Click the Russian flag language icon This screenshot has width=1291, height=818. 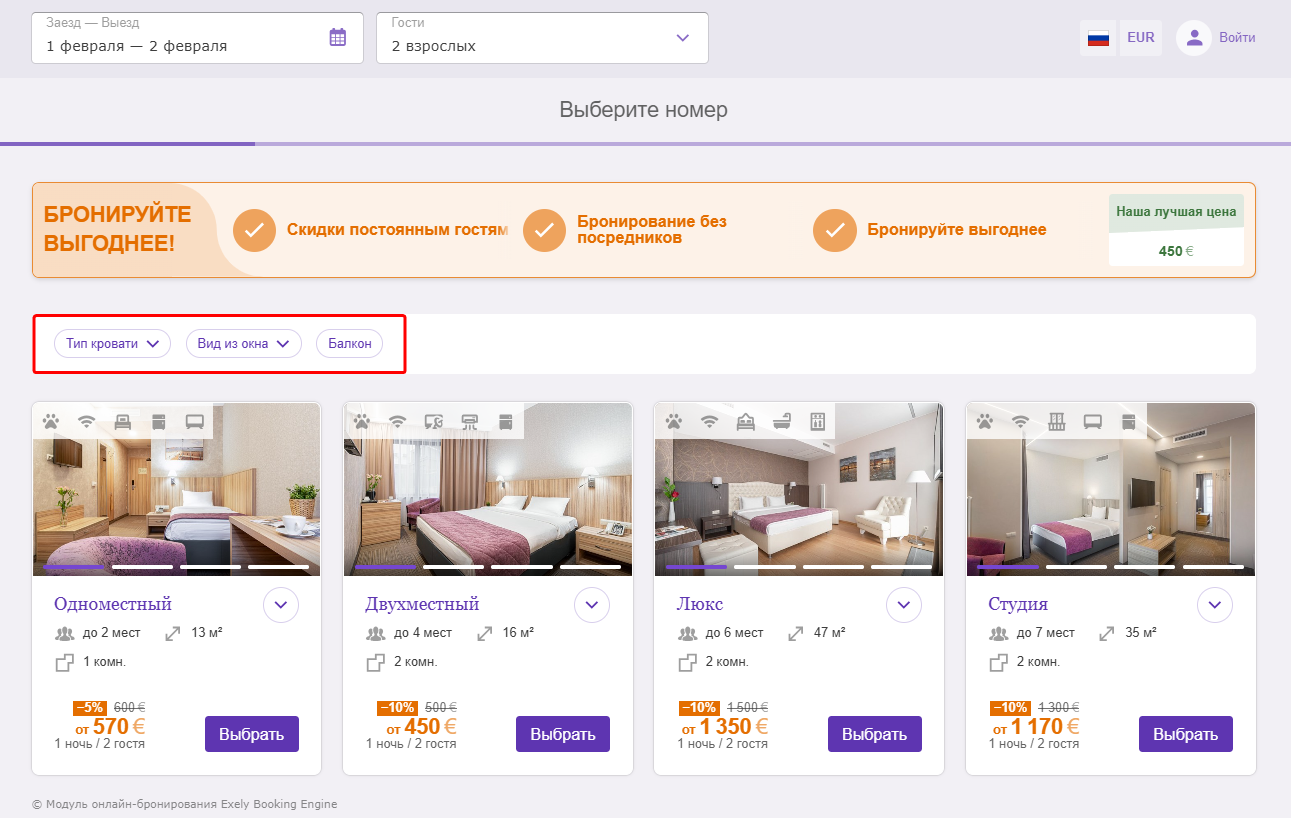1098,38
